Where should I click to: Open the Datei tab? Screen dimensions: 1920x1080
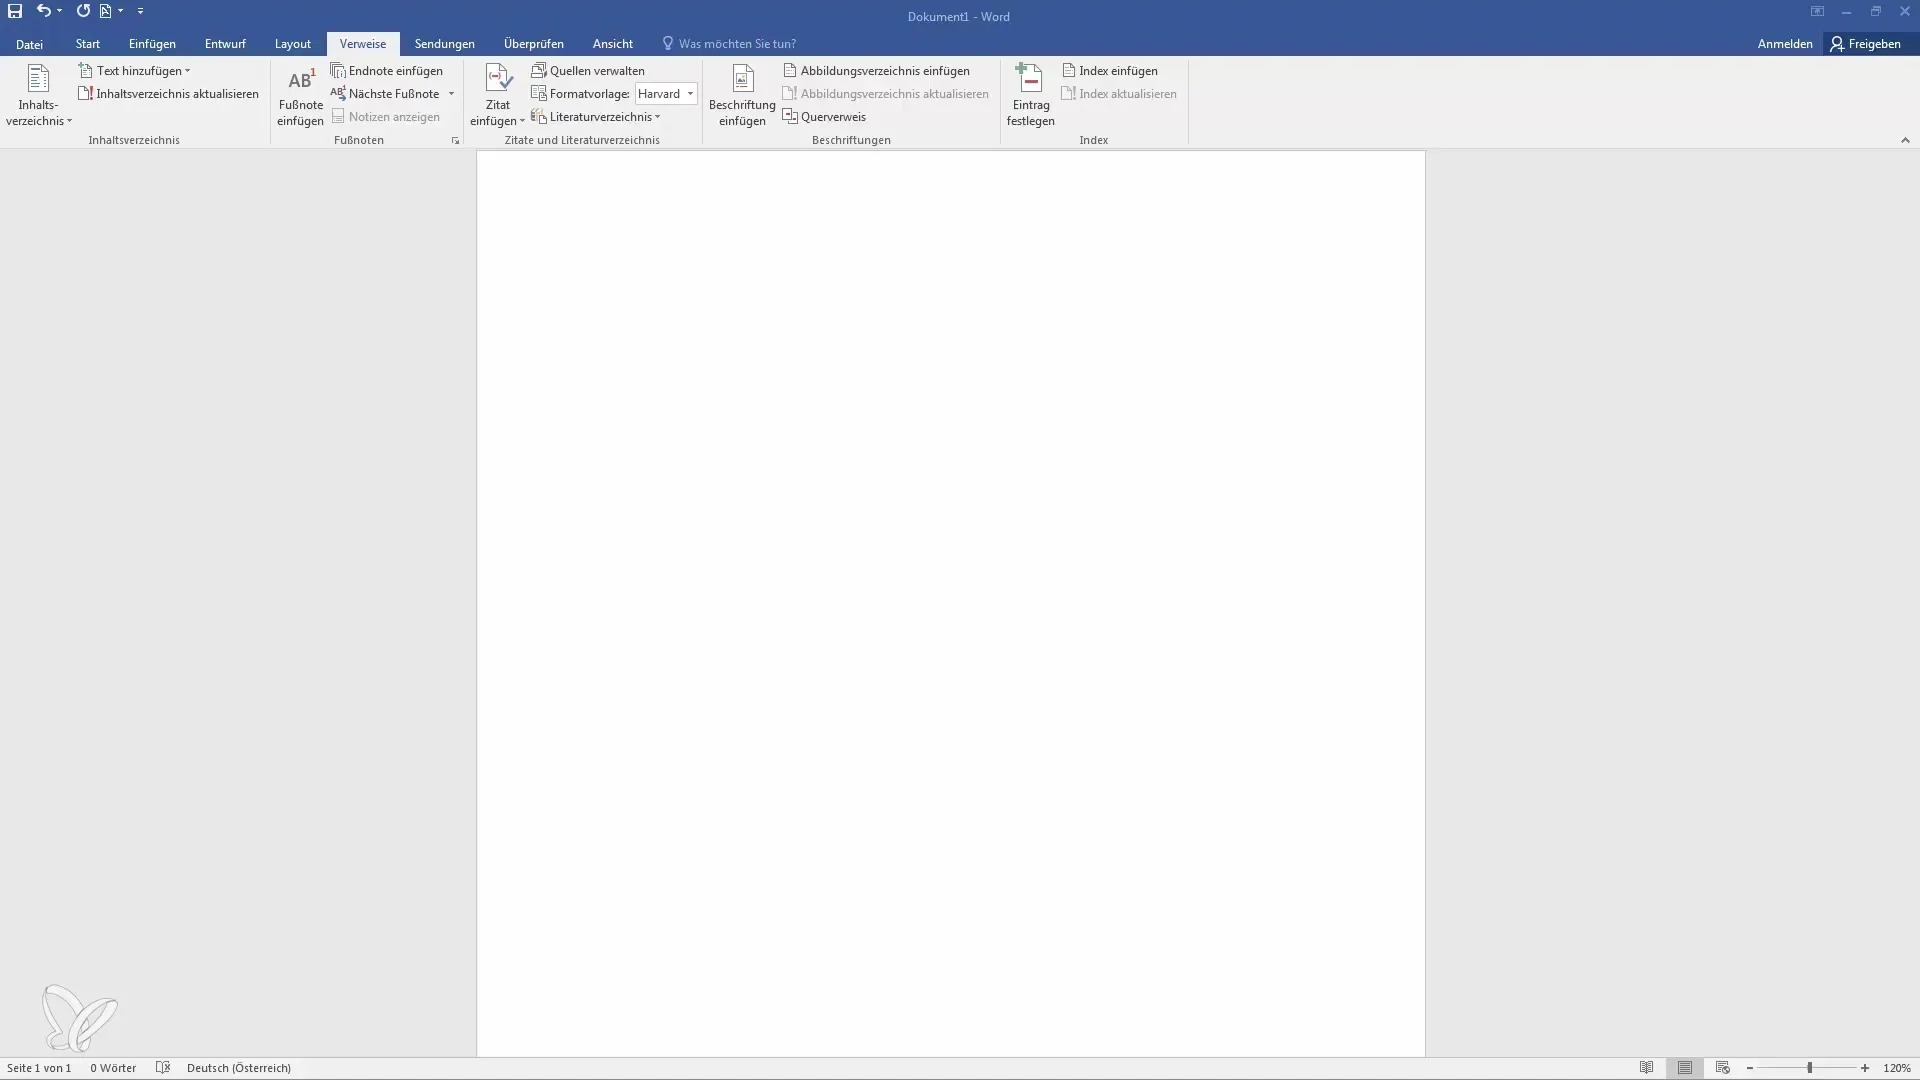click(29, 44)
